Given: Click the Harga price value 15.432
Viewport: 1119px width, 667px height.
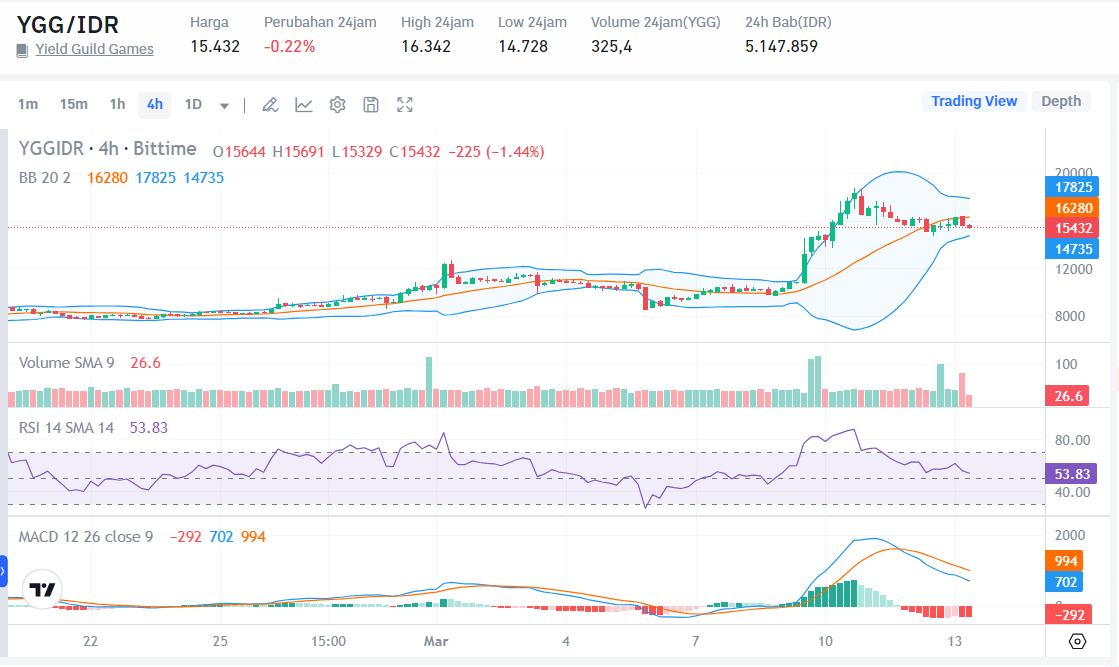Looking at the screenshot, I should pyautogui.click(x=215, y=46).
